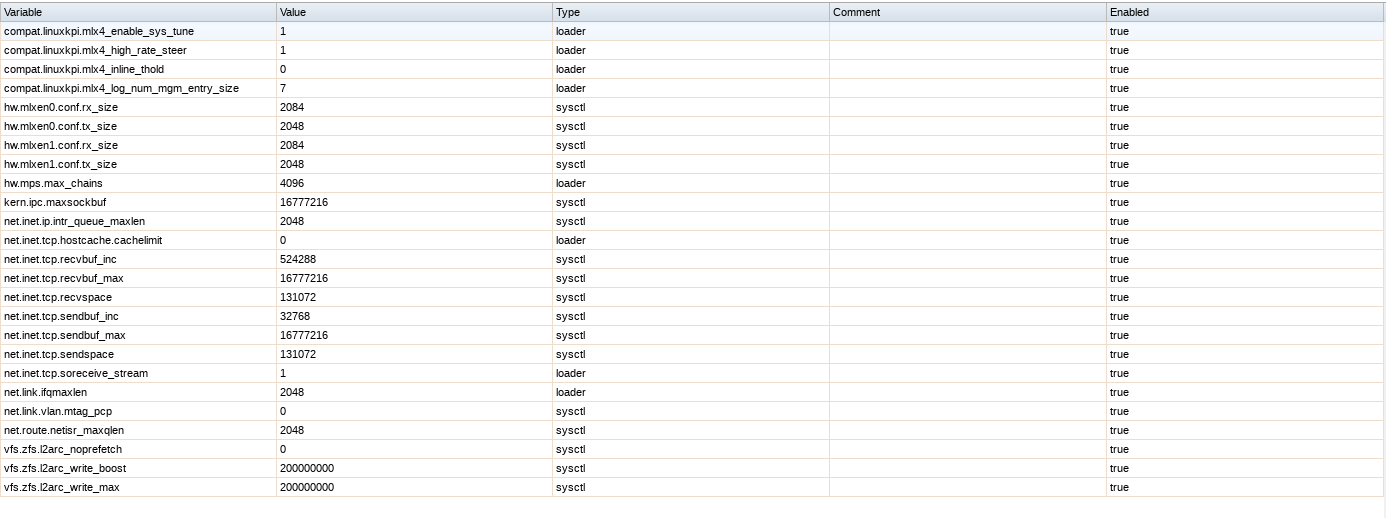This screenshot has width=1386, height=518.
Task: Click value 200000000 of vfs.zfs.l2arc_write_max
Action: click(x=307, y=487)
